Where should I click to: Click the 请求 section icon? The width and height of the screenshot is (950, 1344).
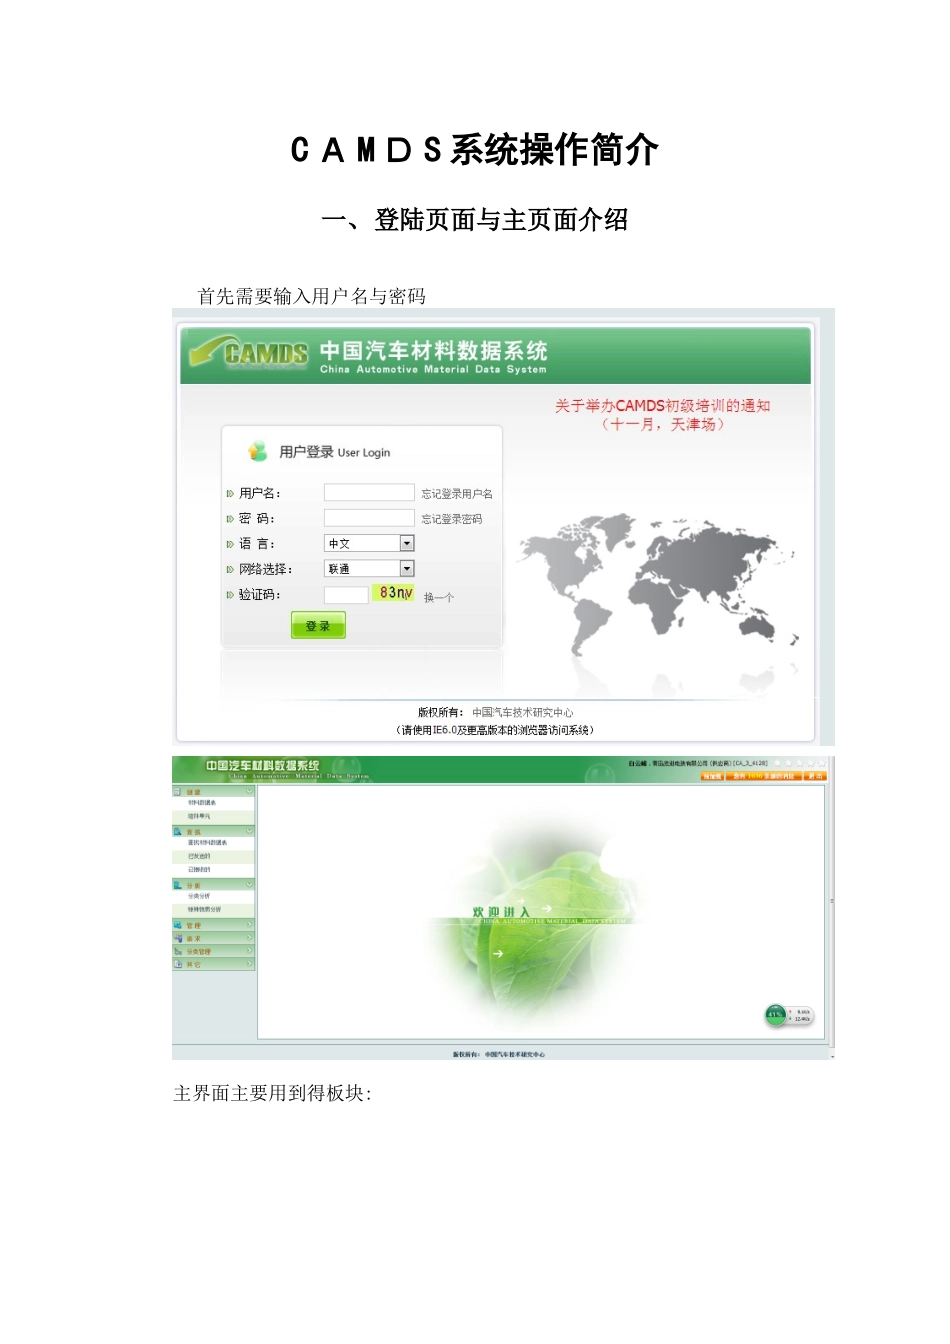tap(178, 938)
